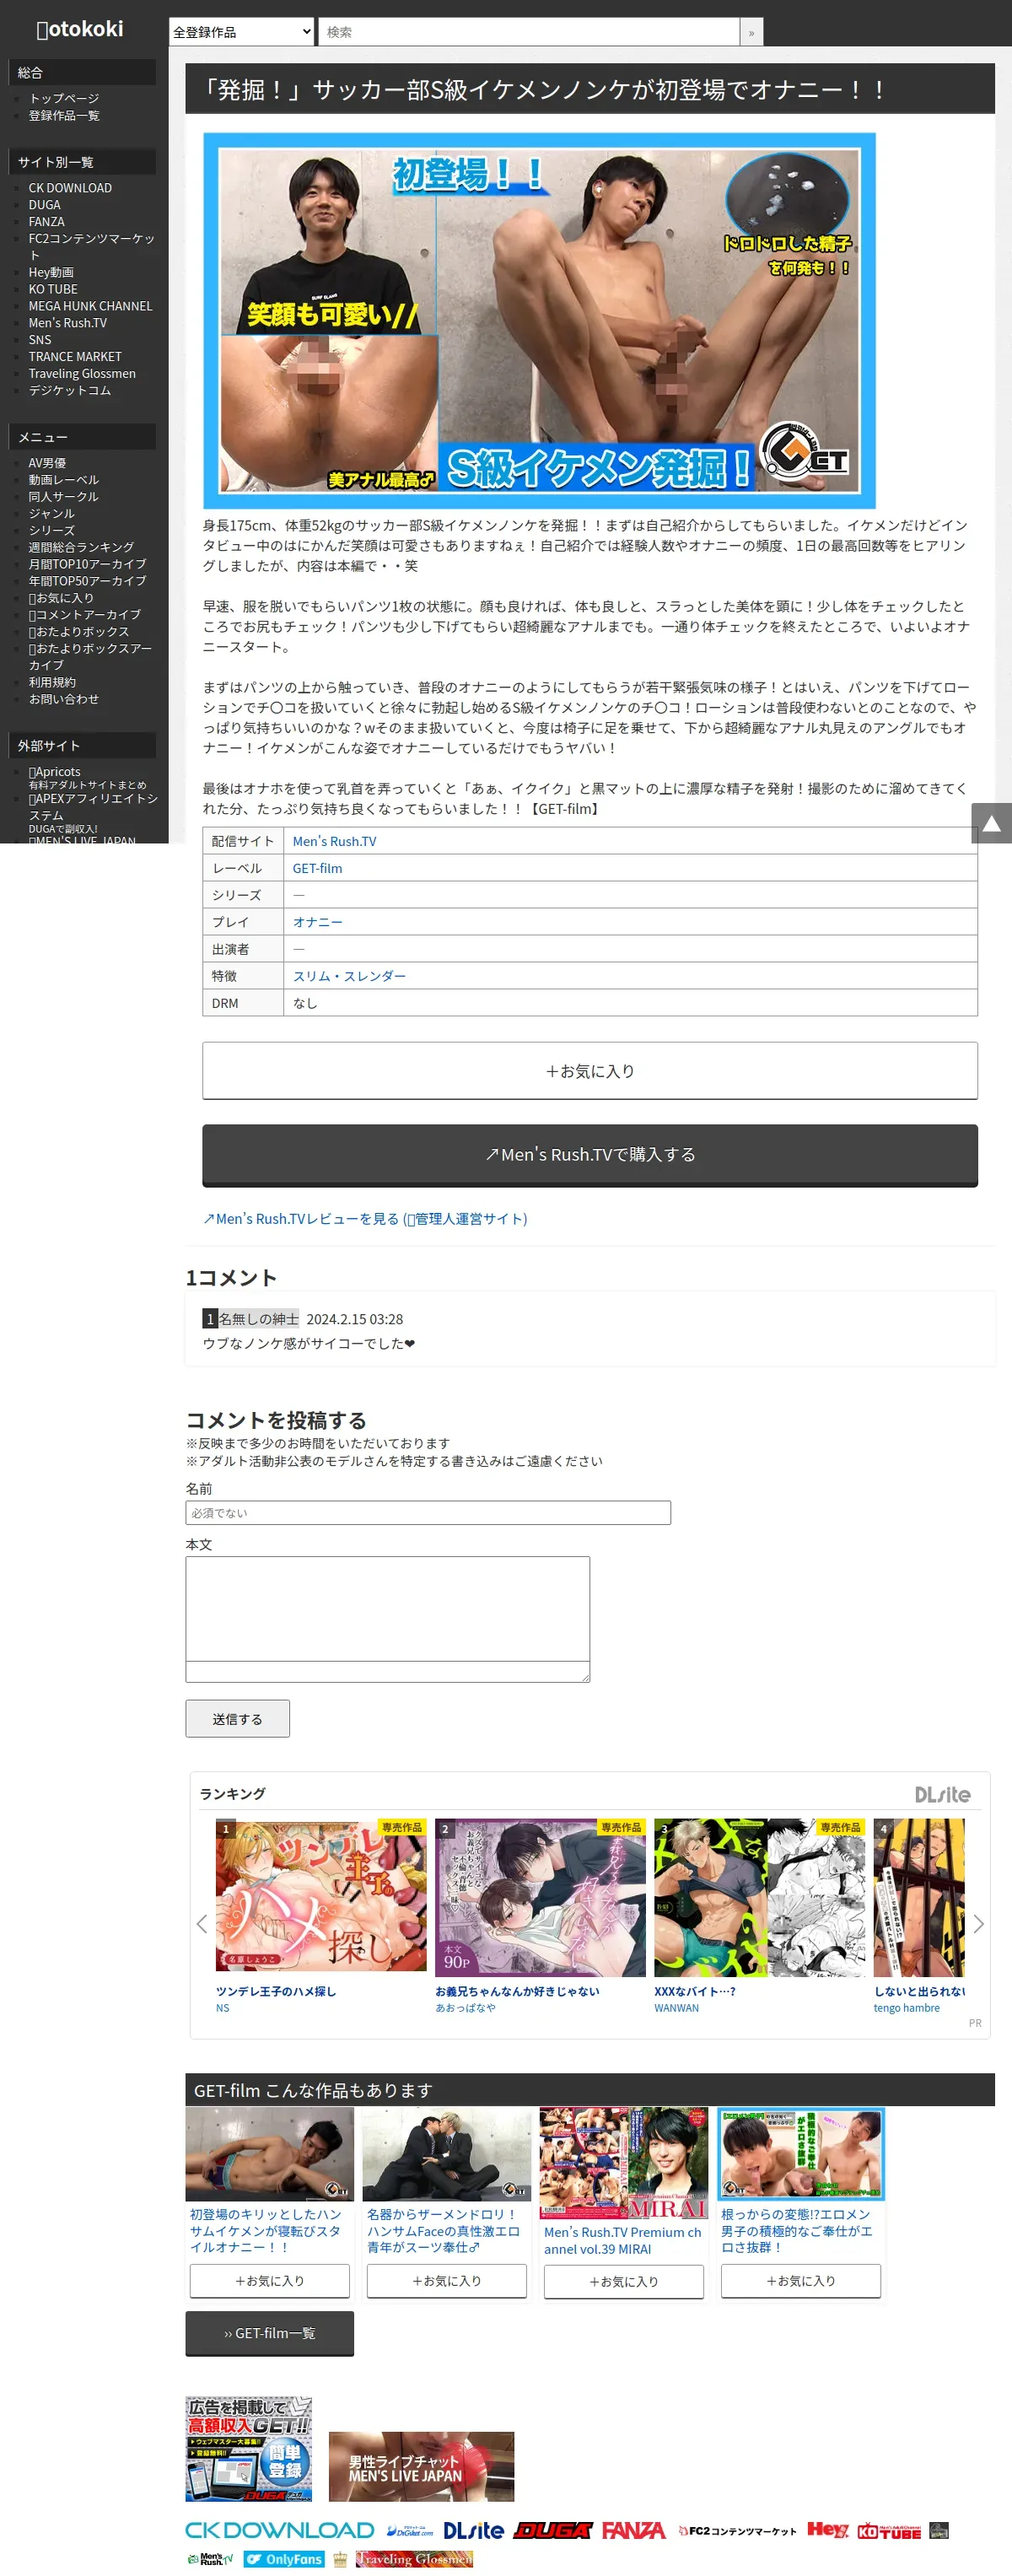Click スリム・スレンダー feature link
This screenshot has width=1012, height=2576.
(349, 976)
